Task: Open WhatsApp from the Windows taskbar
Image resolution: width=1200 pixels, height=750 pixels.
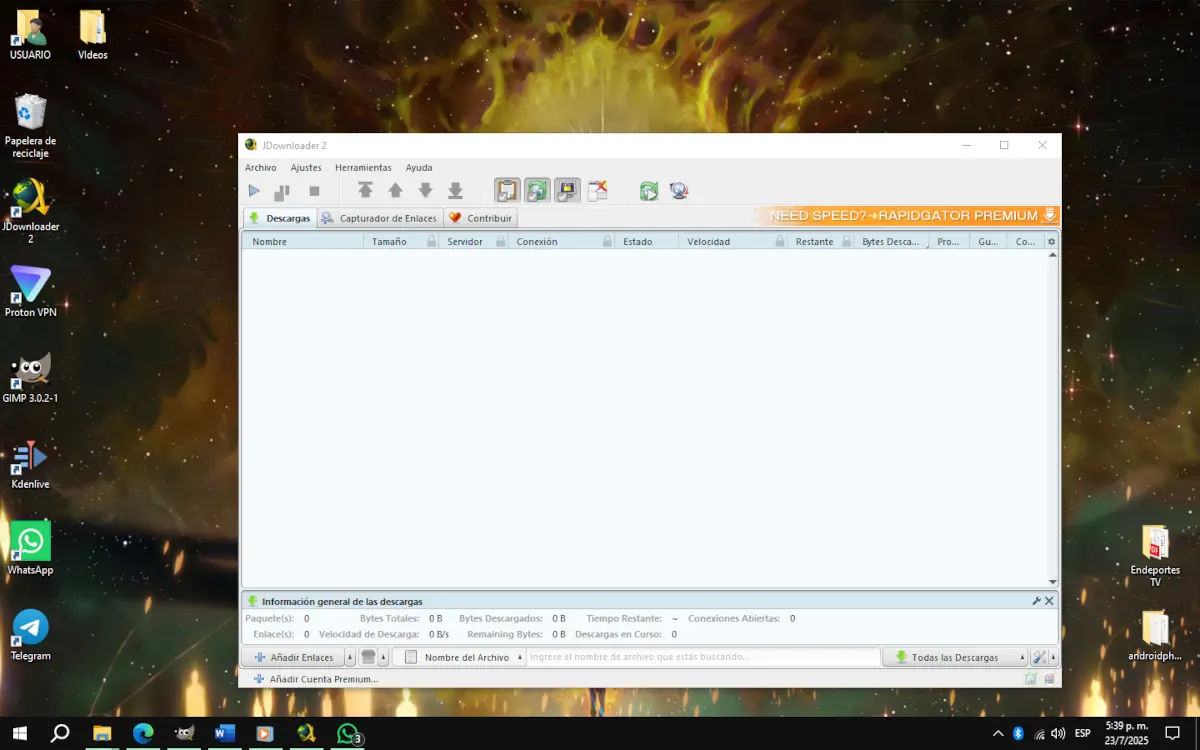Action: pyautogui.click(x=348, y=733)
